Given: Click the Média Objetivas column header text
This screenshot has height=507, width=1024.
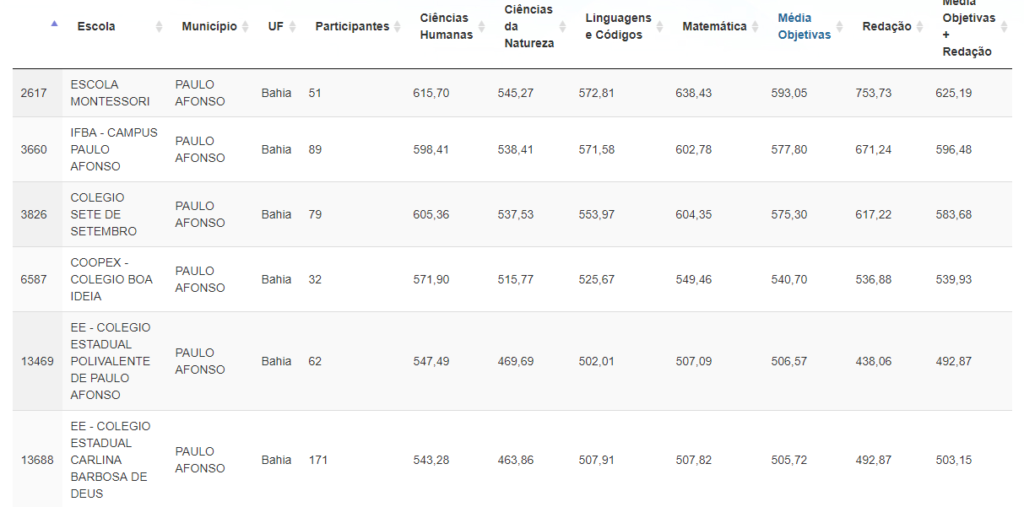Looking at the screenshot, I should pos(804,27).
